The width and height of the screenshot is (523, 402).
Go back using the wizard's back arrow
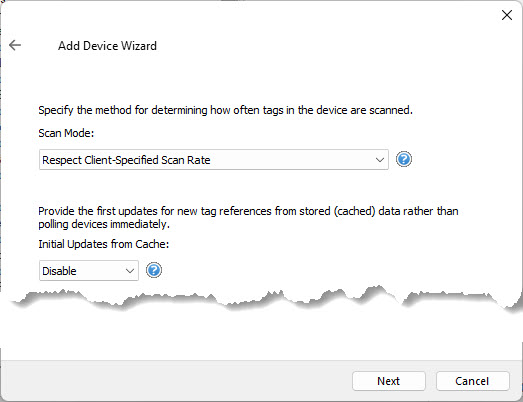point(15,45)
